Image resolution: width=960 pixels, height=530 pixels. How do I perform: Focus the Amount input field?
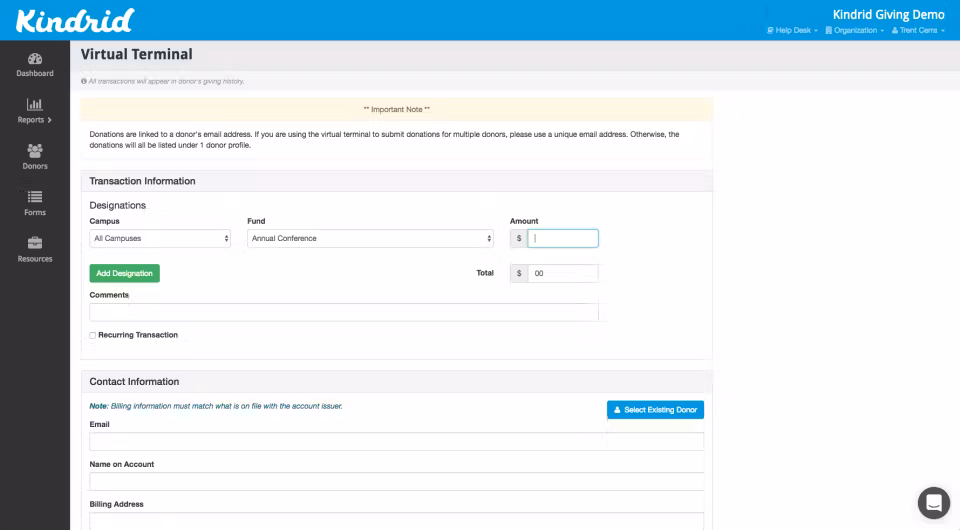click(x=563, y=239)
